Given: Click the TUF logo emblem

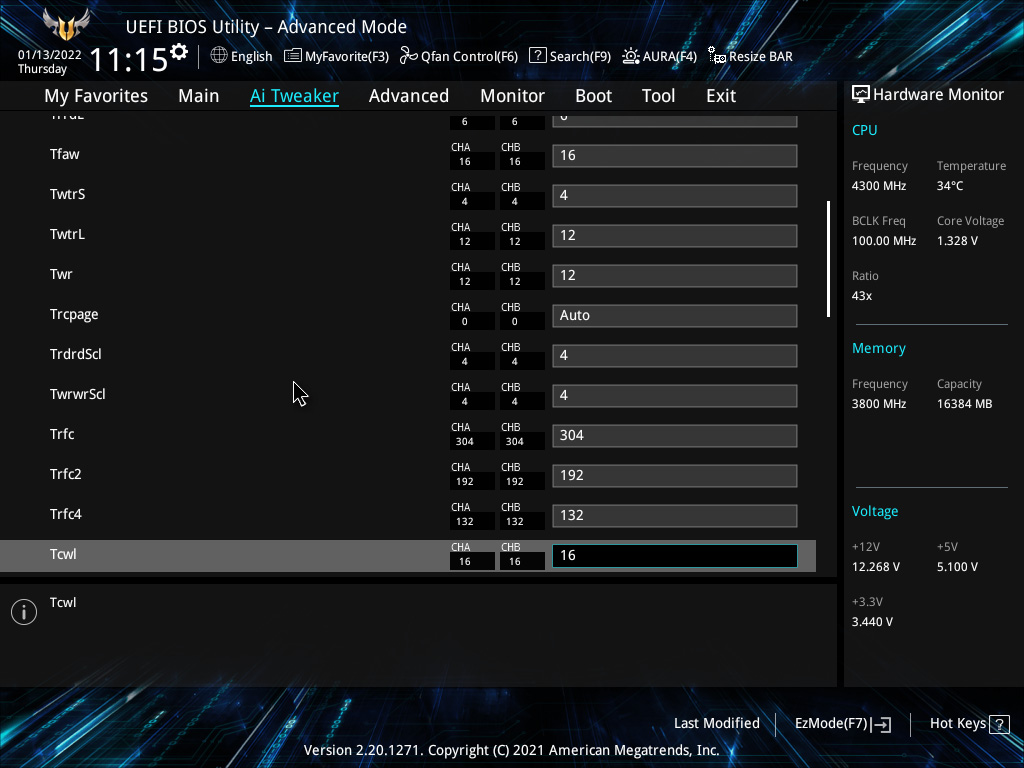Looking at the screenshot, I should pyautogui.click(x=65, y=25).
